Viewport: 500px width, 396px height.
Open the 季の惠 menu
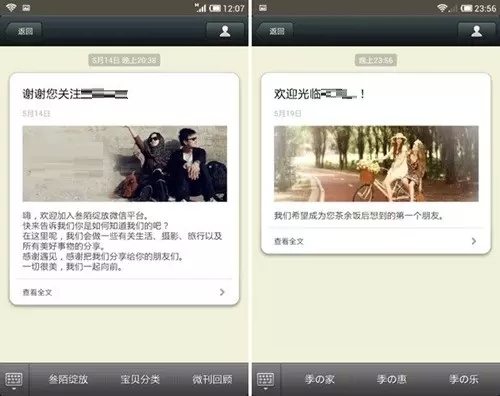(392, 379)
